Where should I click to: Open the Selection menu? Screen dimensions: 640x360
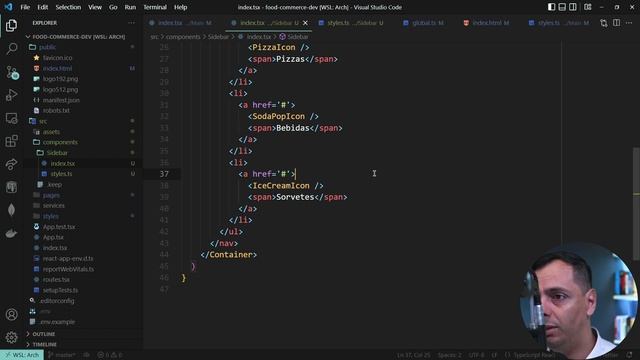[68, 7]
